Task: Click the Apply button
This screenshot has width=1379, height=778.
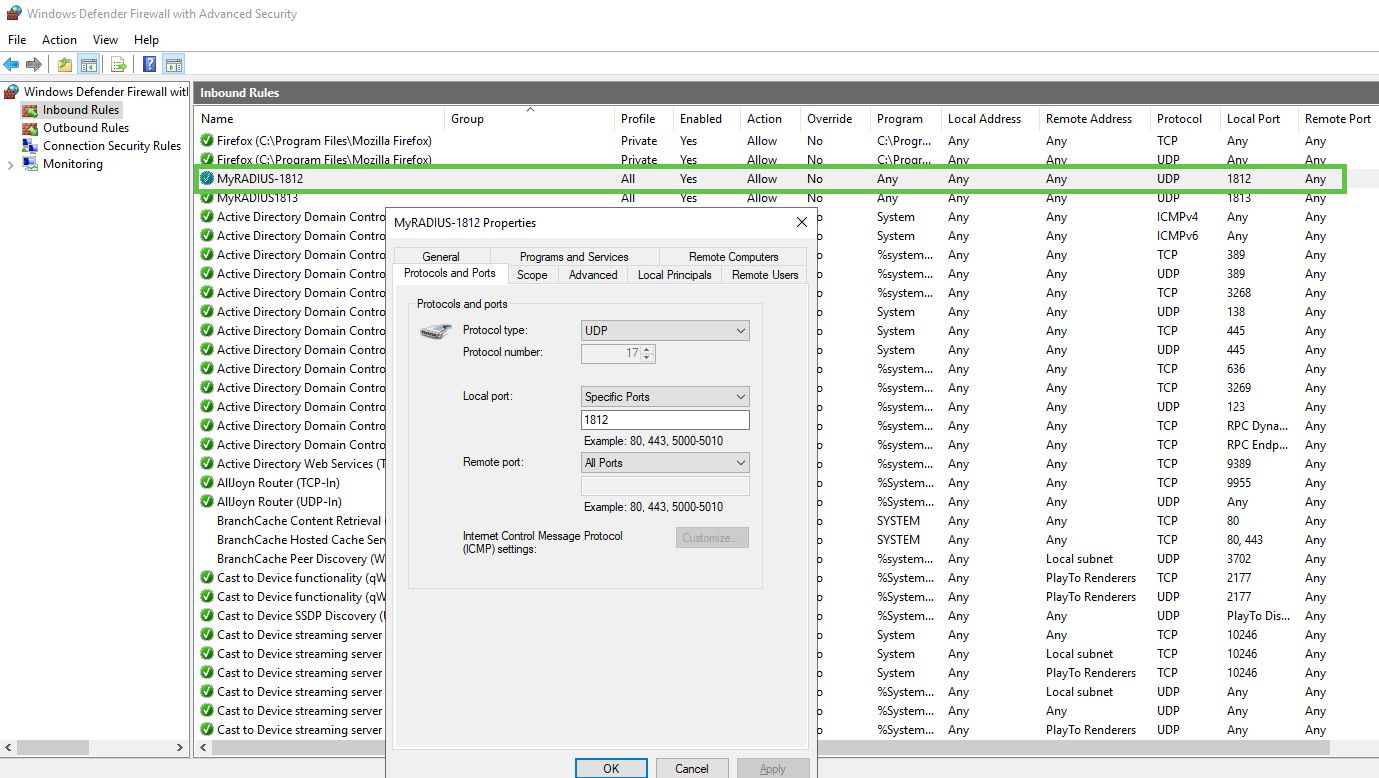Action: (773, 768)
